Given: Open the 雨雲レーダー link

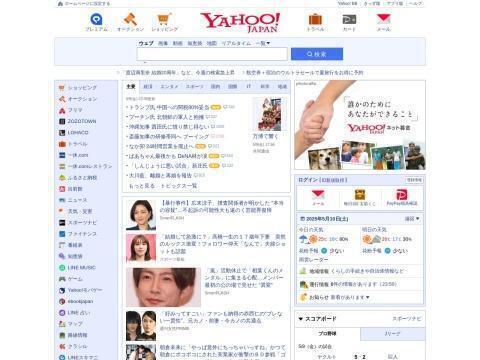Looking at the screenshot, I should click(313, 260).
